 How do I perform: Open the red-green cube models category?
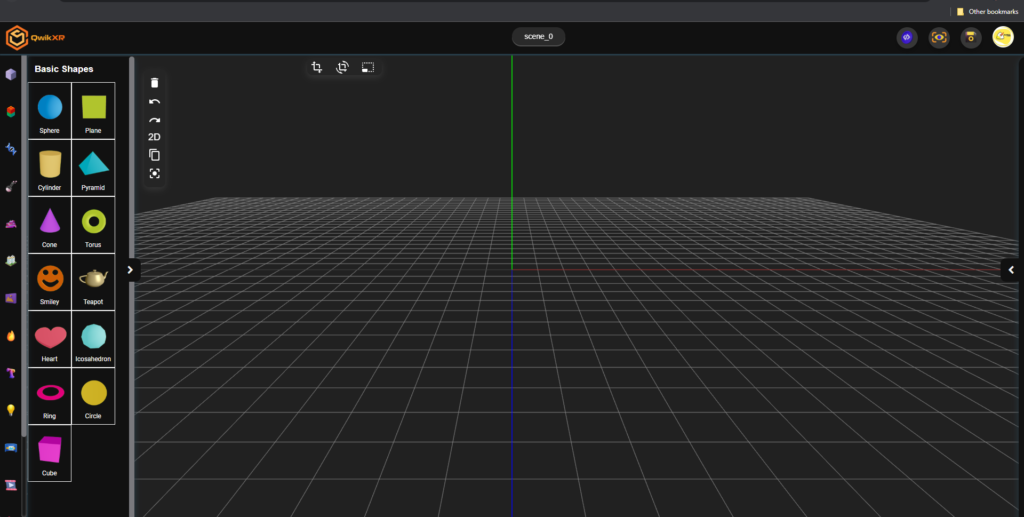click(x=10, y=112)
